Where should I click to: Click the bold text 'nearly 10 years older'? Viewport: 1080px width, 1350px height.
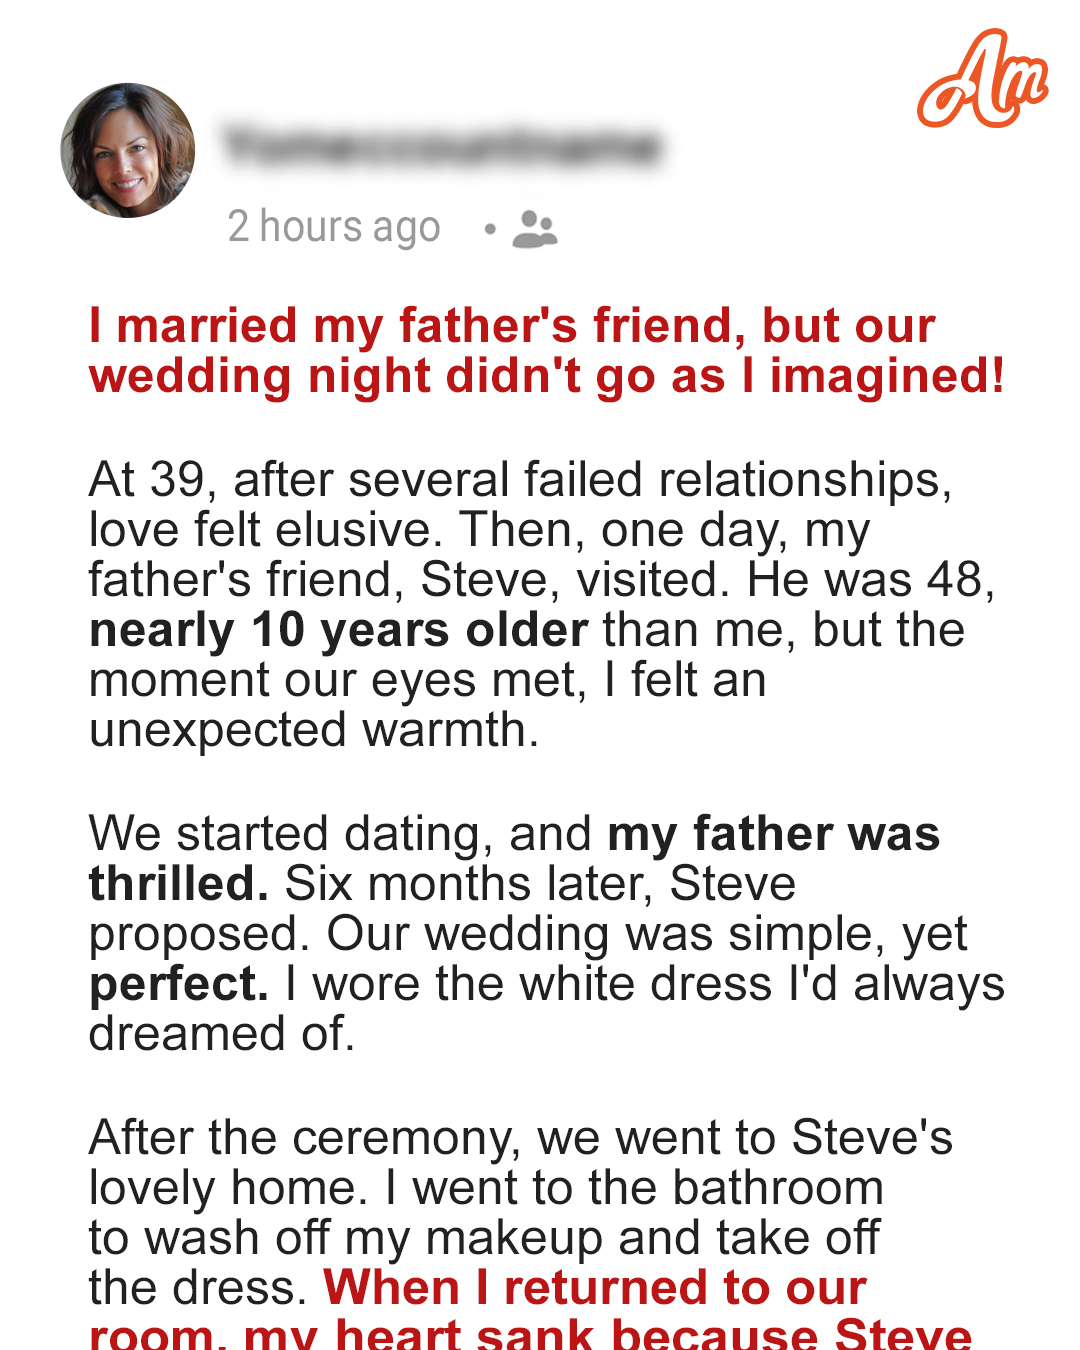[x=339, y=630]
